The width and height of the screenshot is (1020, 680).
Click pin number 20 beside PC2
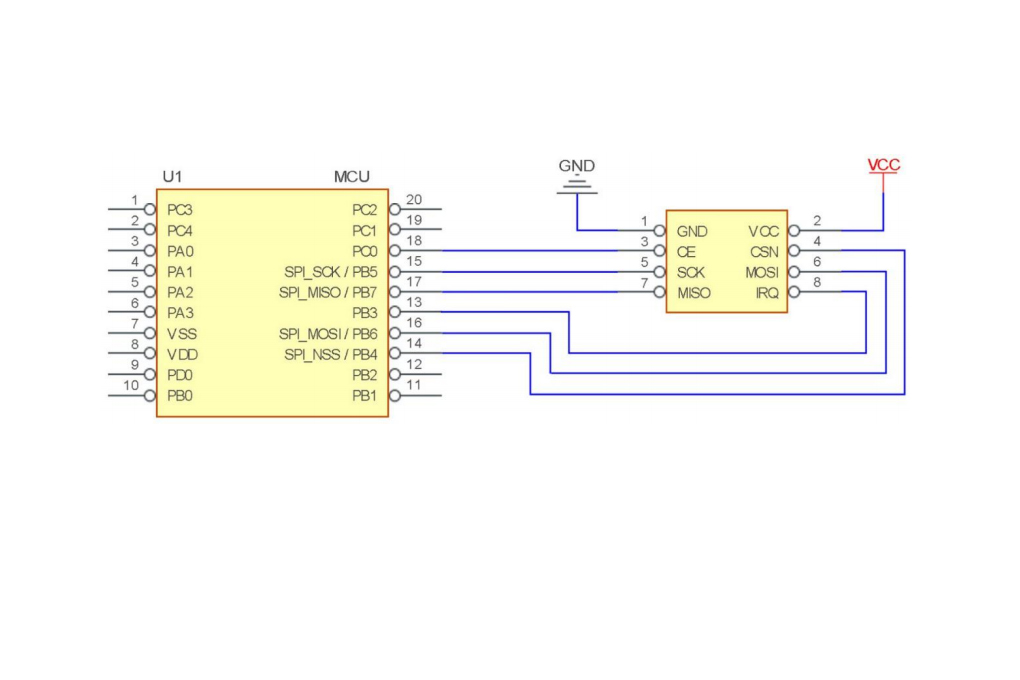point(414,200)
